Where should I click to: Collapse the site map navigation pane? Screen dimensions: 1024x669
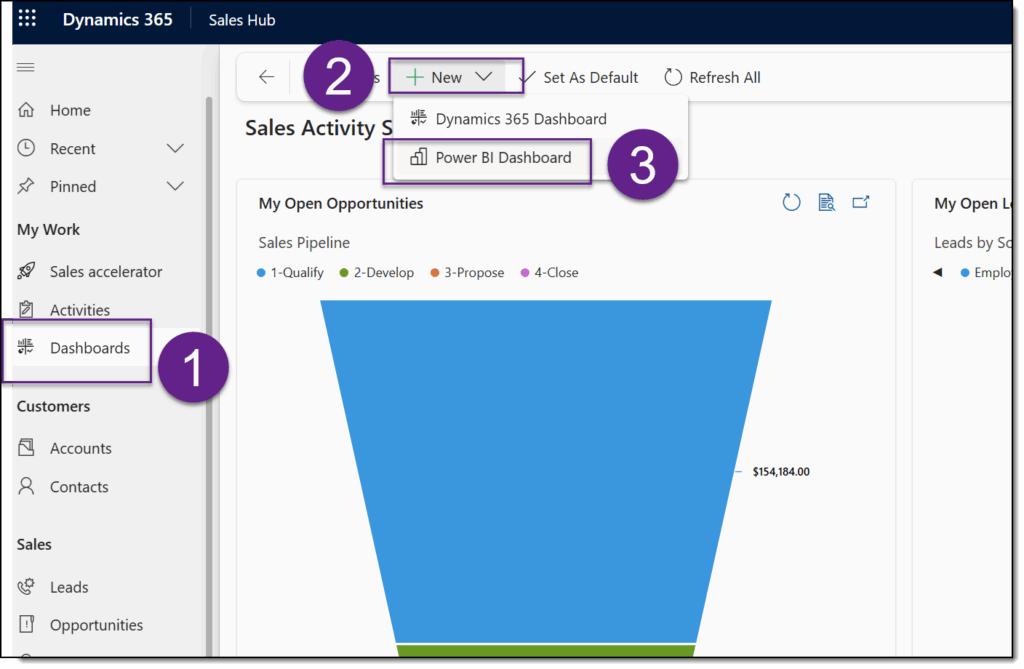pos(27,66)
